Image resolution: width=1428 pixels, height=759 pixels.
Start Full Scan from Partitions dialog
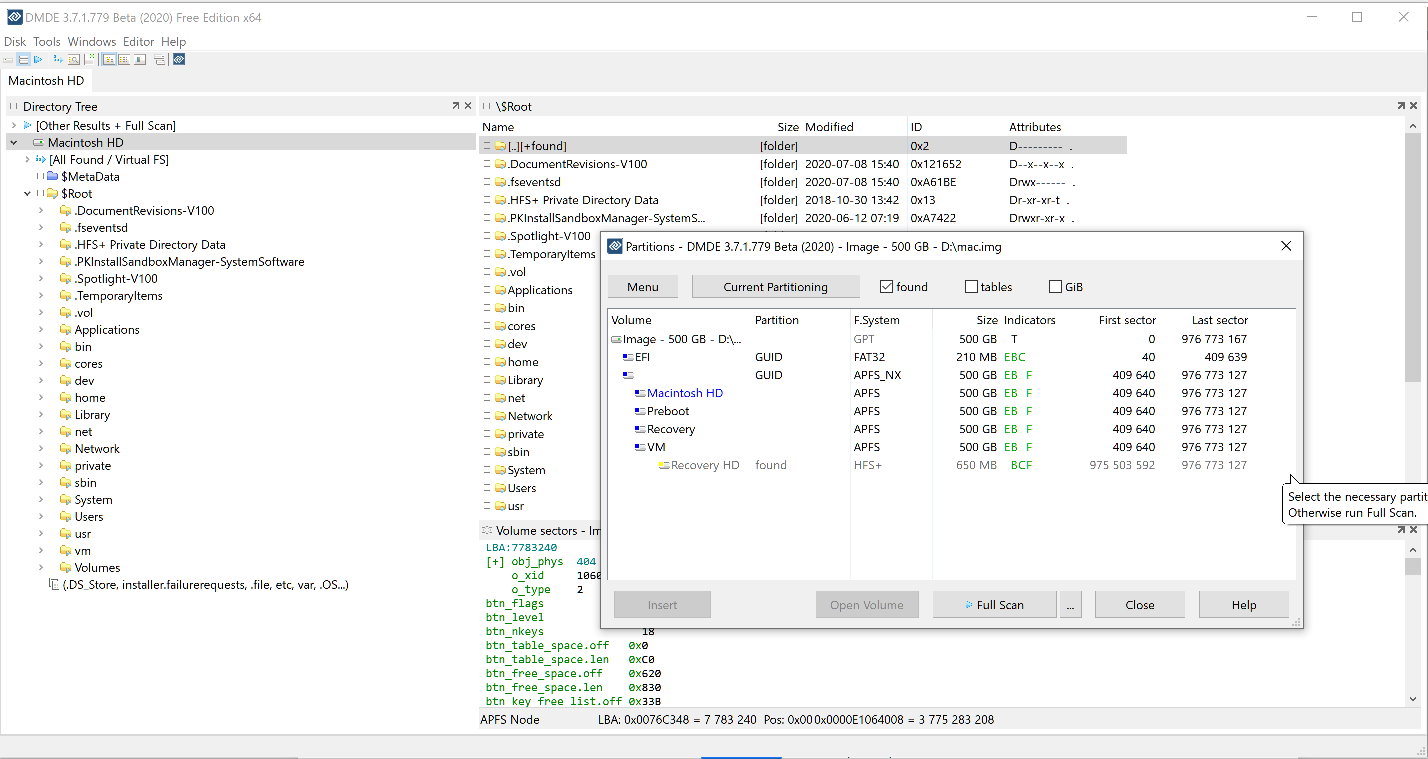(994, 605)
